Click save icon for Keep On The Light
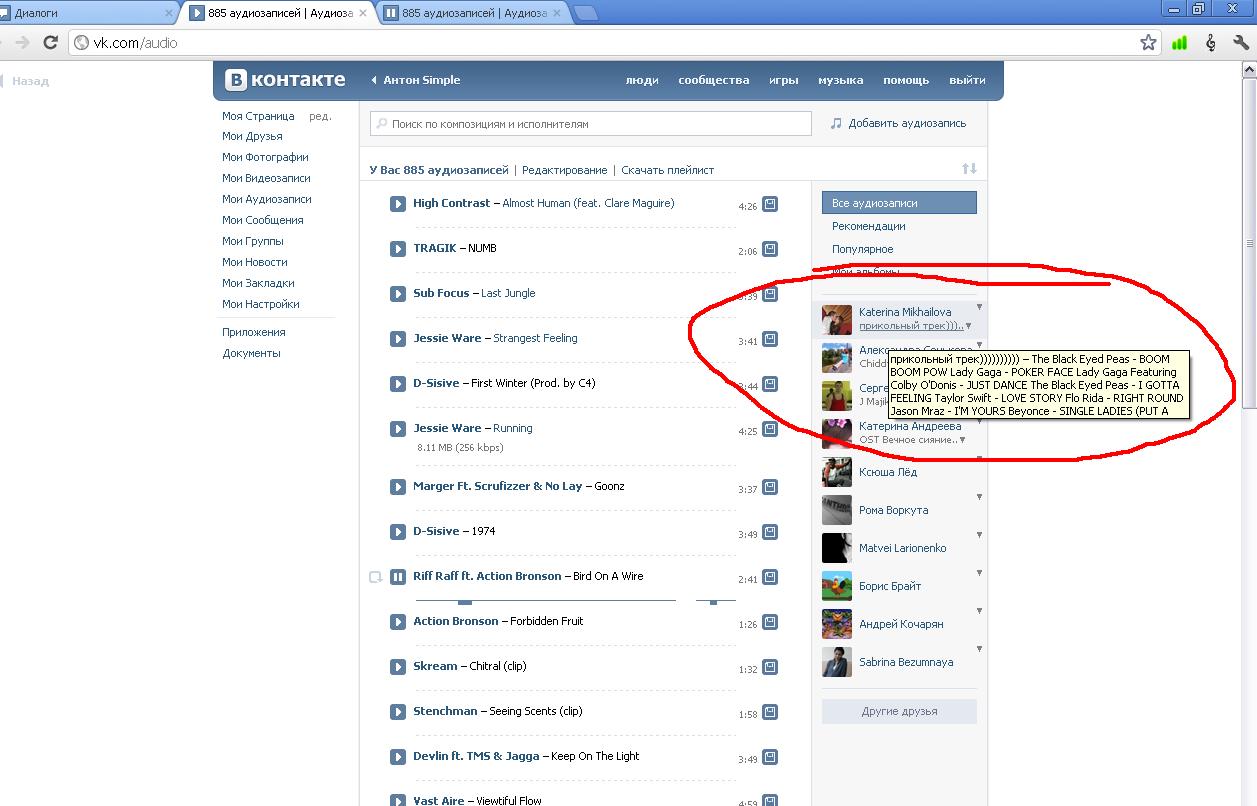This screenshot has height=806, width=1257. [770, 757]
